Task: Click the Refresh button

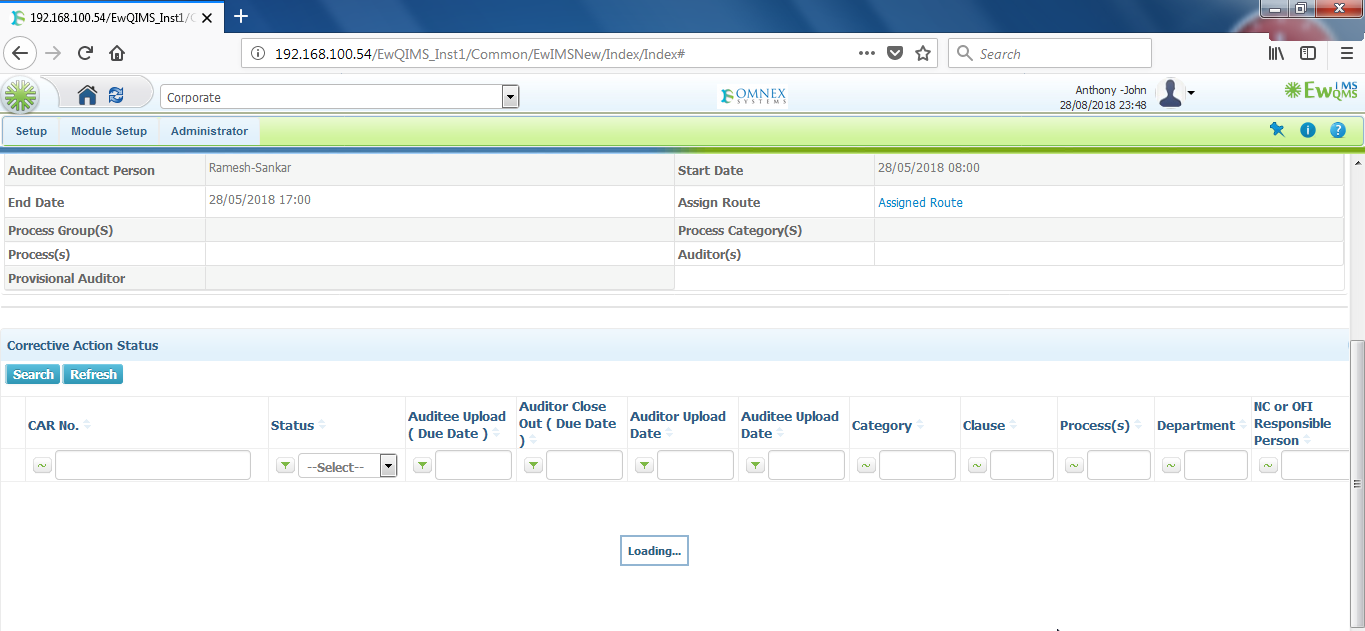Action: (94, 374)
